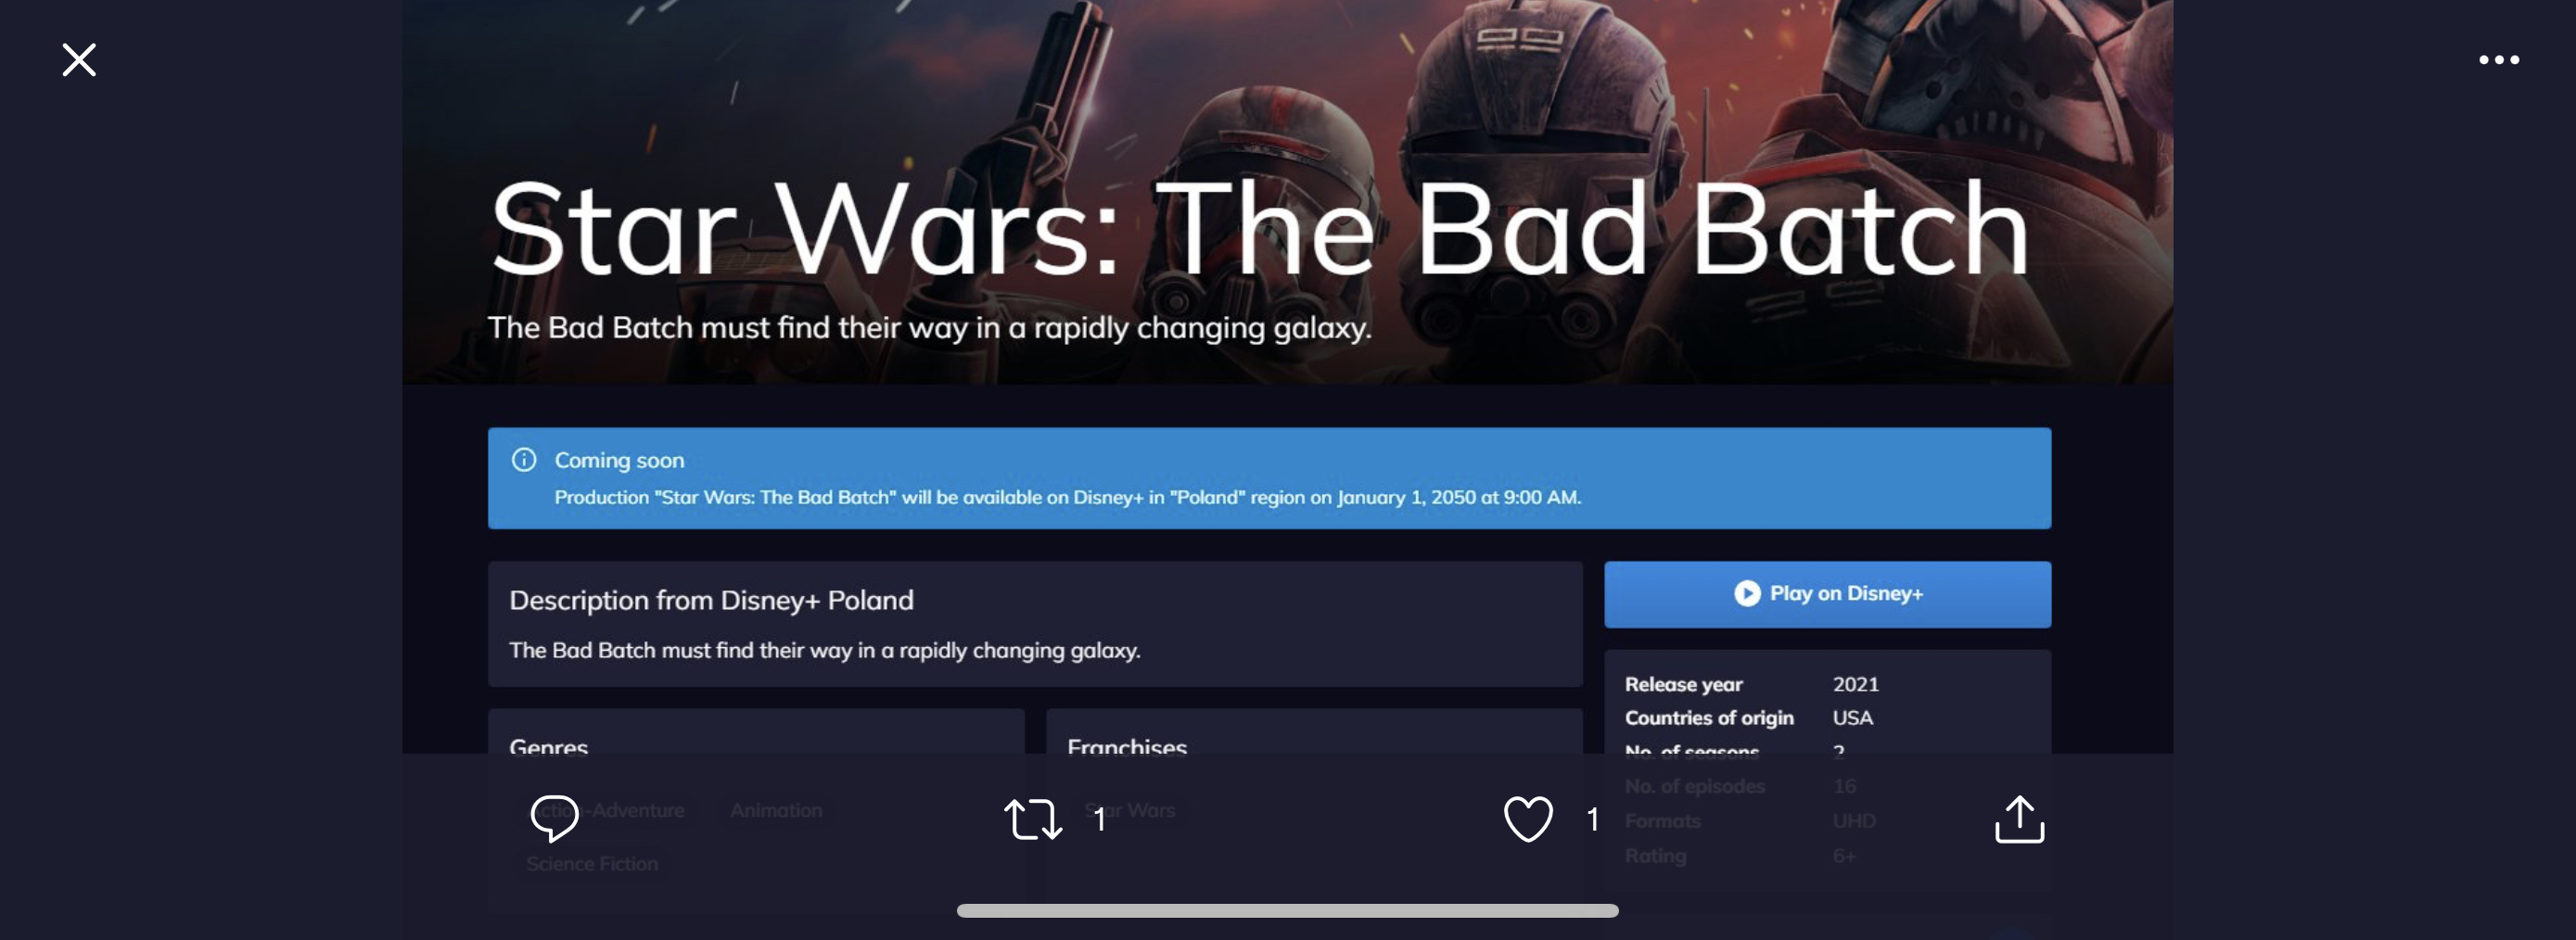Select the Animation genre tag
The image size is (2576, 940).
(x=776, y=810)
